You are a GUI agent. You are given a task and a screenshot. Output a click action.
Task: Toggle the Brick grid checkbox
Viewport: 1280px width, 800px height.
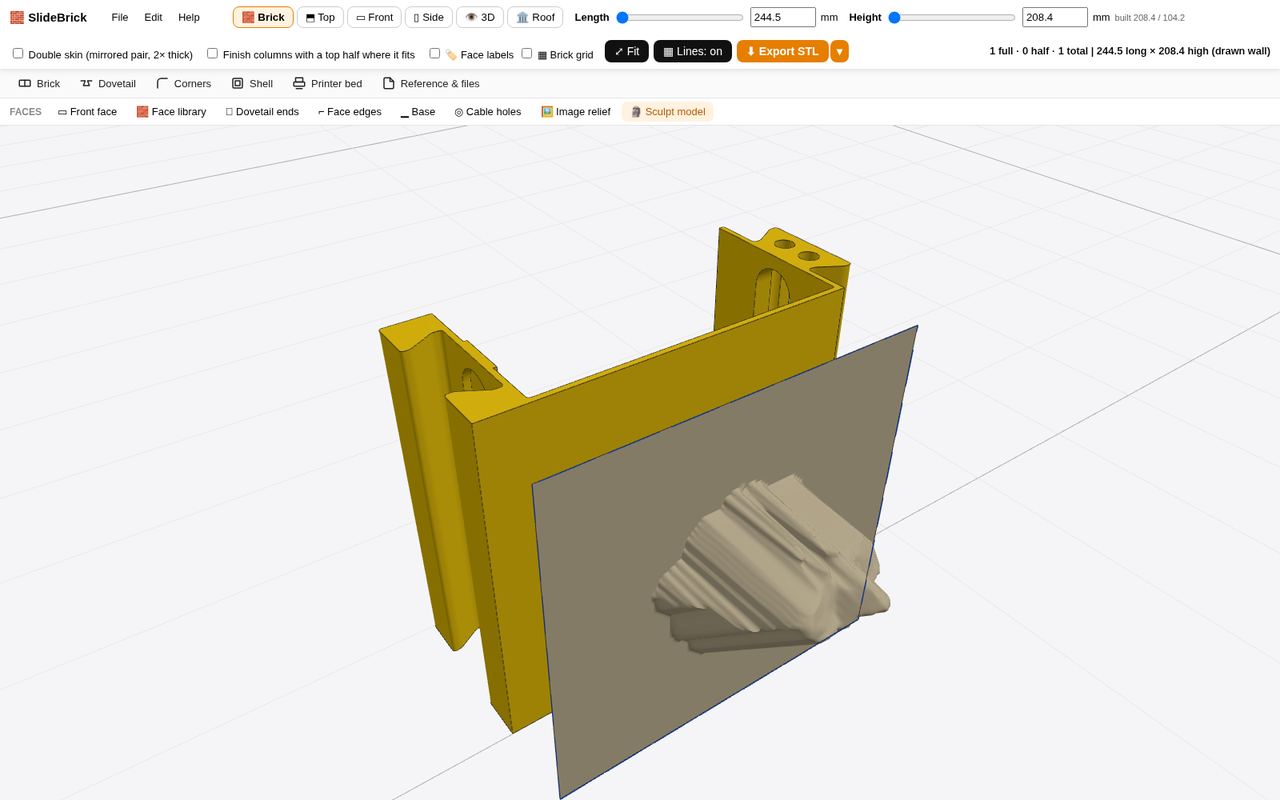point(527,53)
